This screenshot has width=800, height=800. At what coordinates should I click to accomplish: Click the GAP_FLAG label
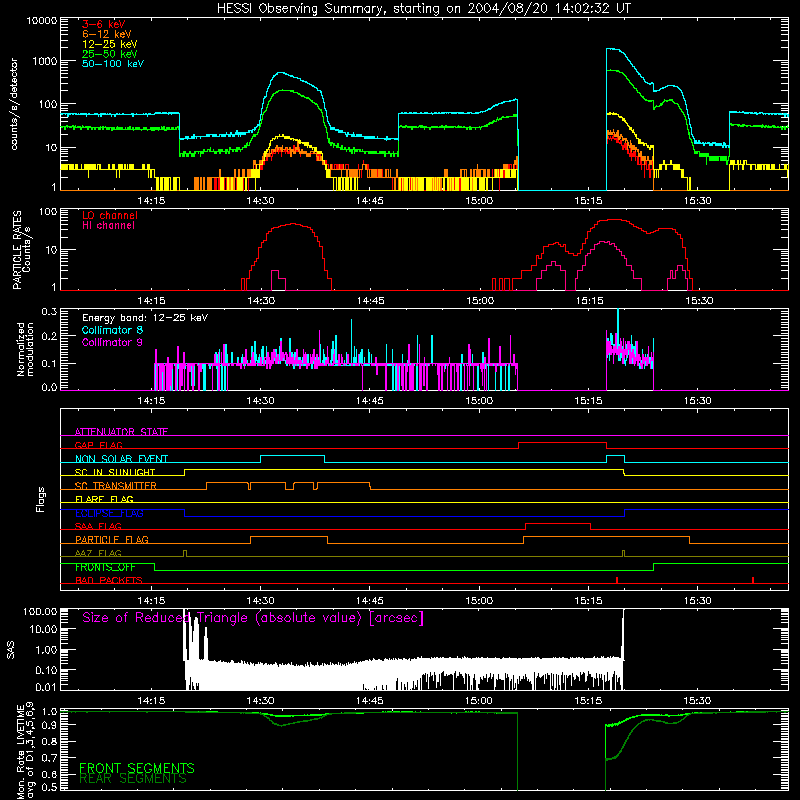[x=98, y=445]
